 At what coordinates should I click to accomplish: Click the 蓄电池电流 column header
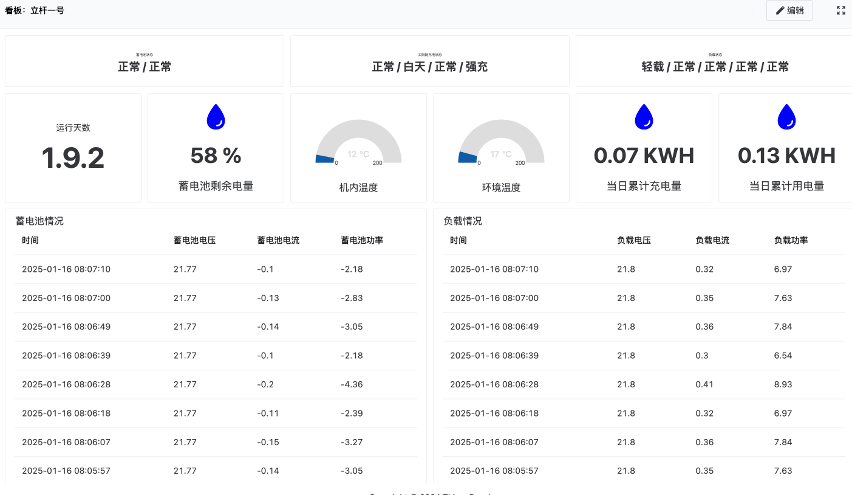click(x=278, y=240)
